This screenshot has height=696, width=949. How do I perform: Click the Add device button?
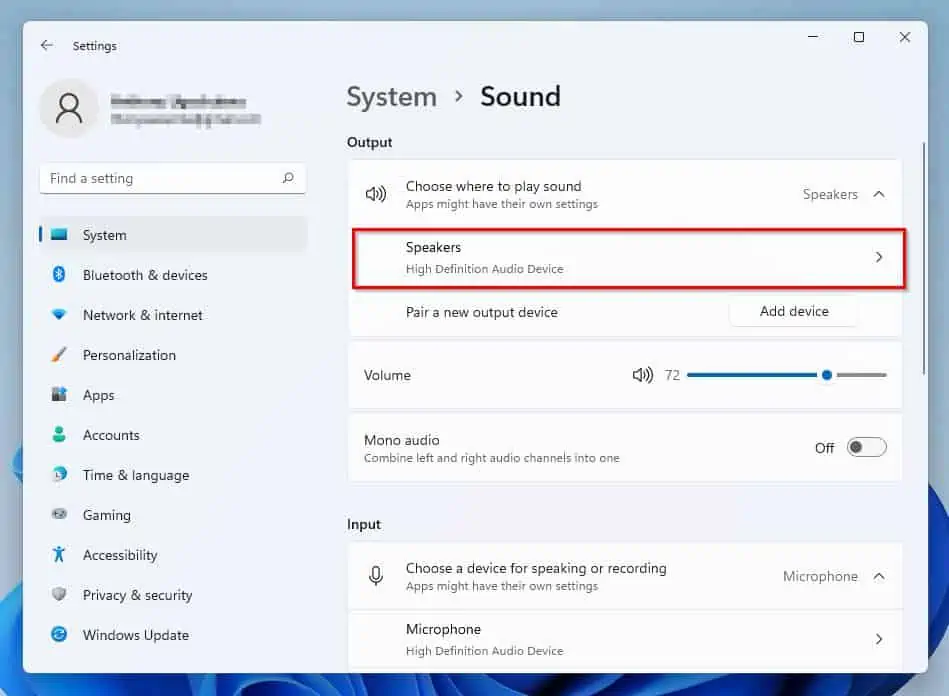(793, 311)
